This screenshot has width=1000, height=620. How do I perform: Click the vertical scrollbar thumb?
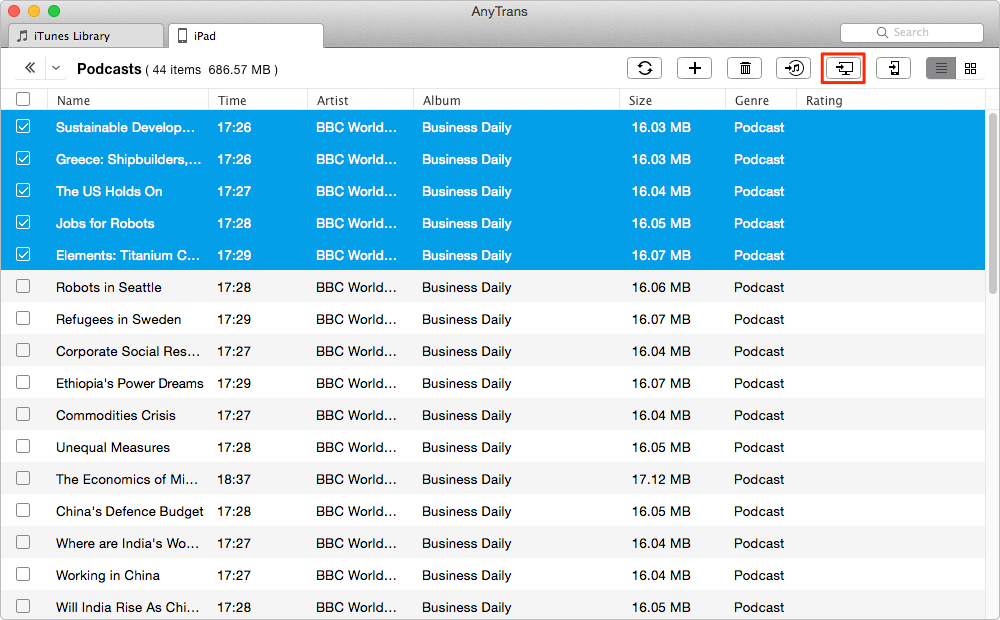click(x=992, y=202)
